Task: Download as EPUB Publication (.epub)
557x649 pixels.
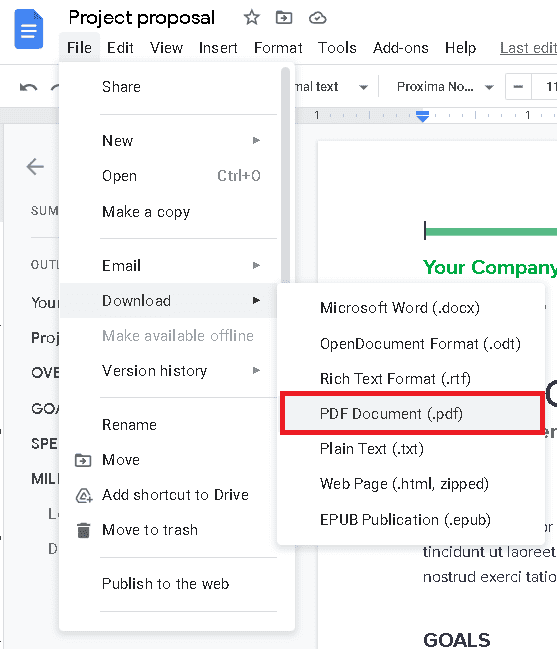Action: [x=411, y=520]
